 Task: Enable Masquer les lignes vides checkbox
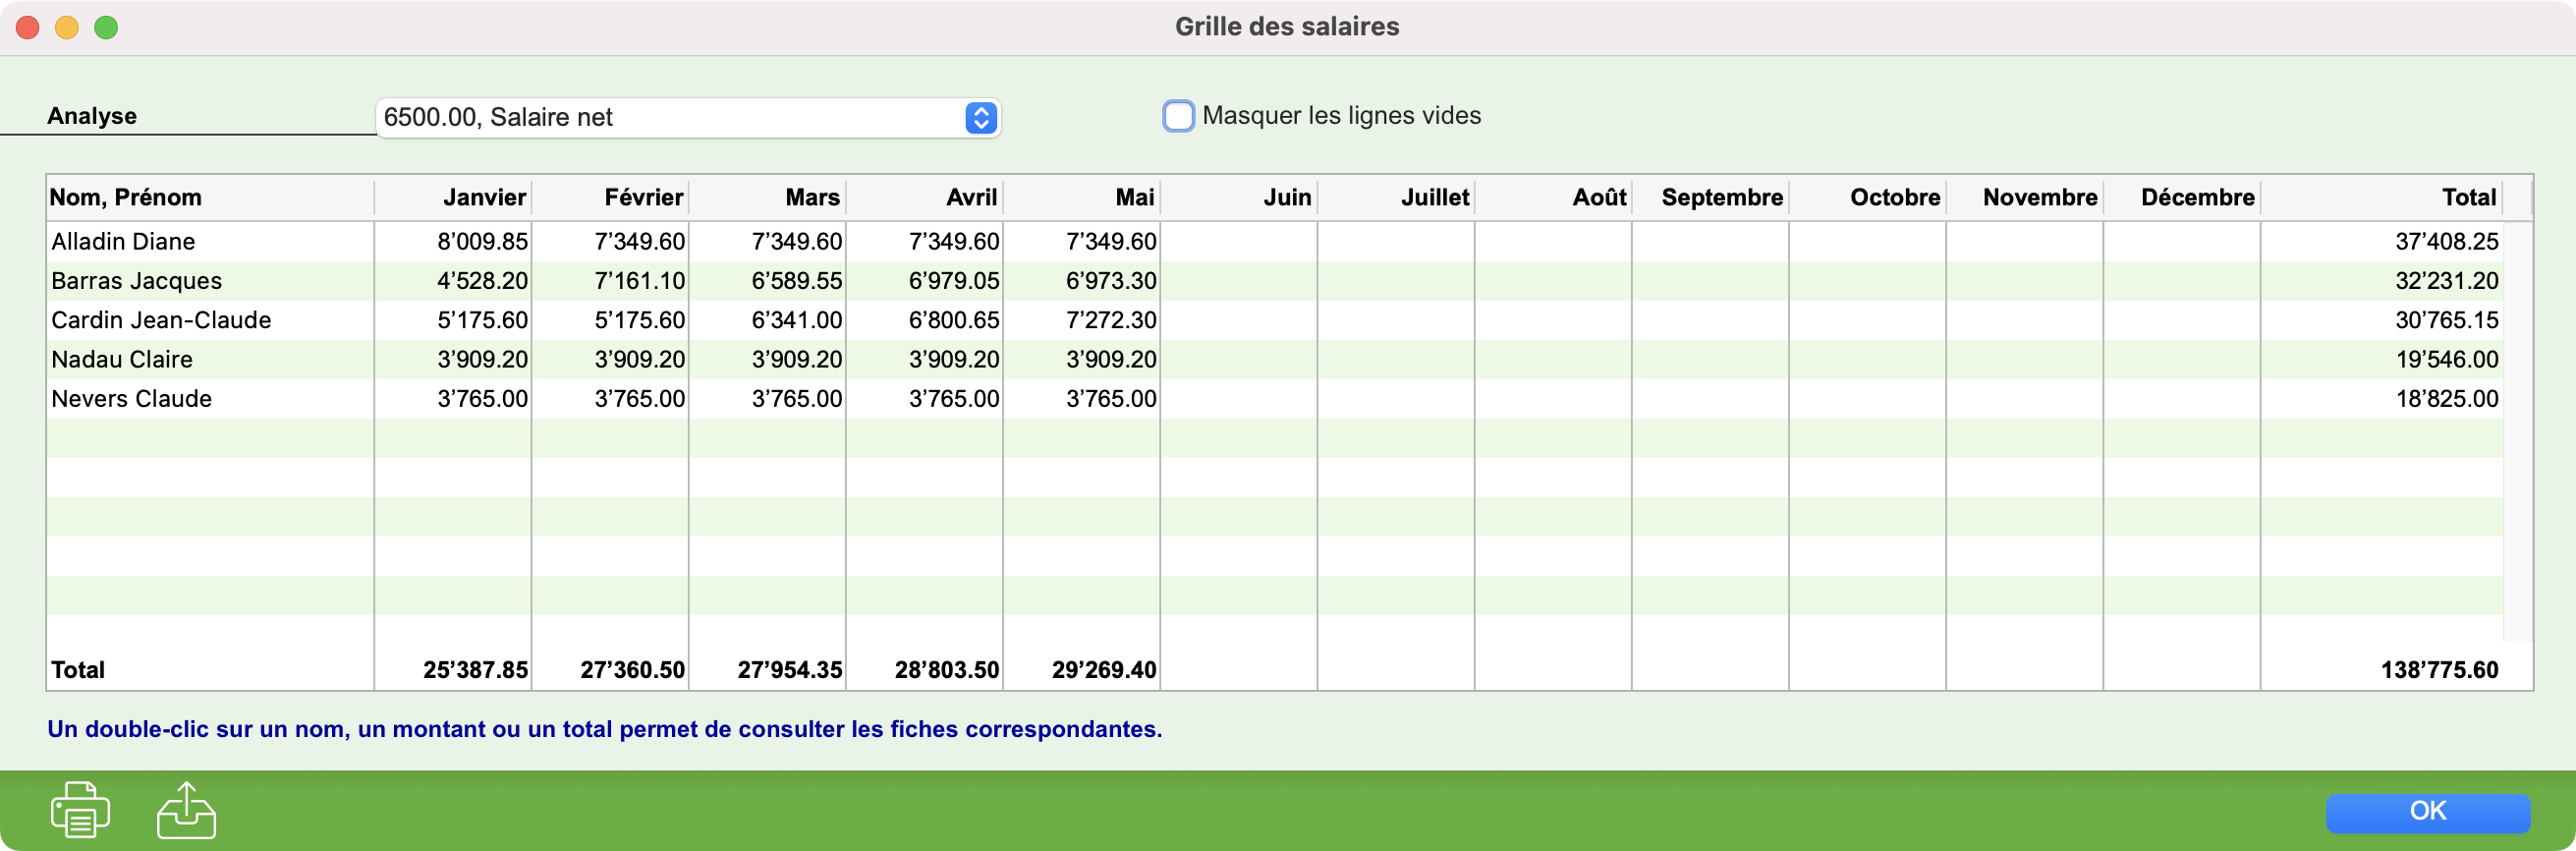(1178, 116)
